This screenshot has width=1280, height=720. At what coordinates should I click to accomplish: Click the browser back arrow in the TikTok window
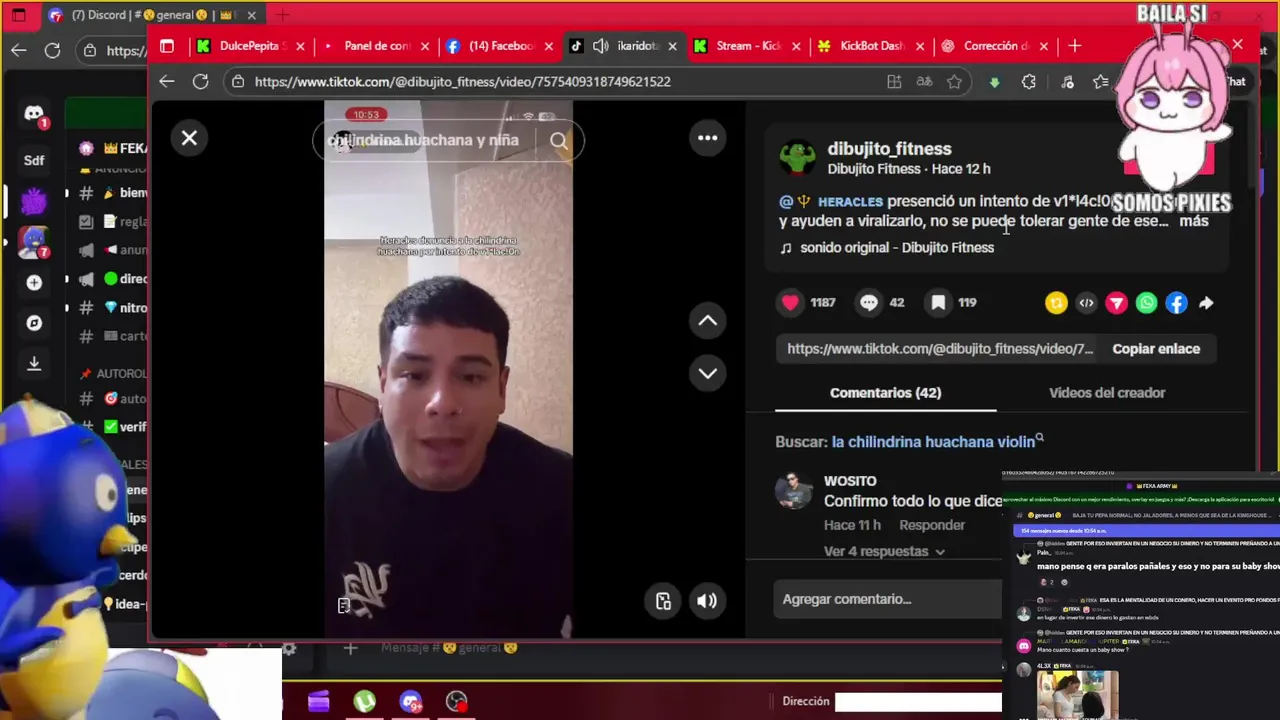tap(167, 82)
